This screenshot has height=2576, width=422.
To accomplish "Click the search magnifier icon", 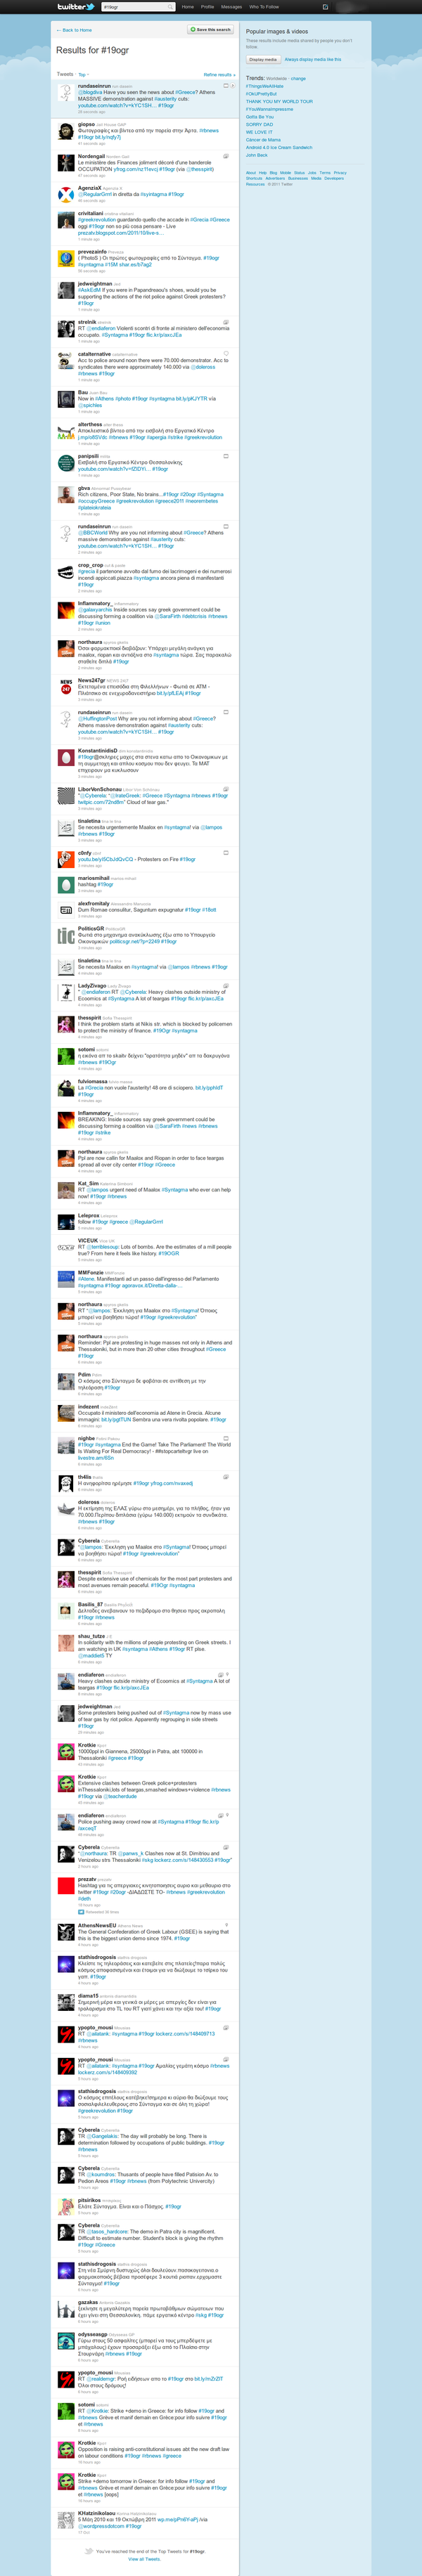I will point(171,7).
